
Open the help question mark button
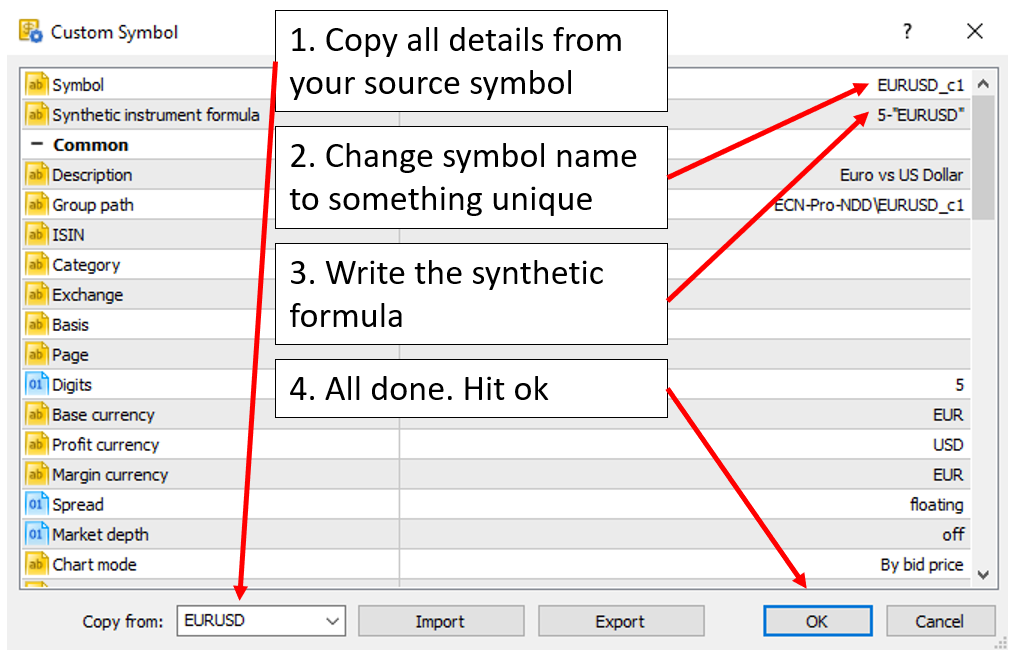pos(907,30)
